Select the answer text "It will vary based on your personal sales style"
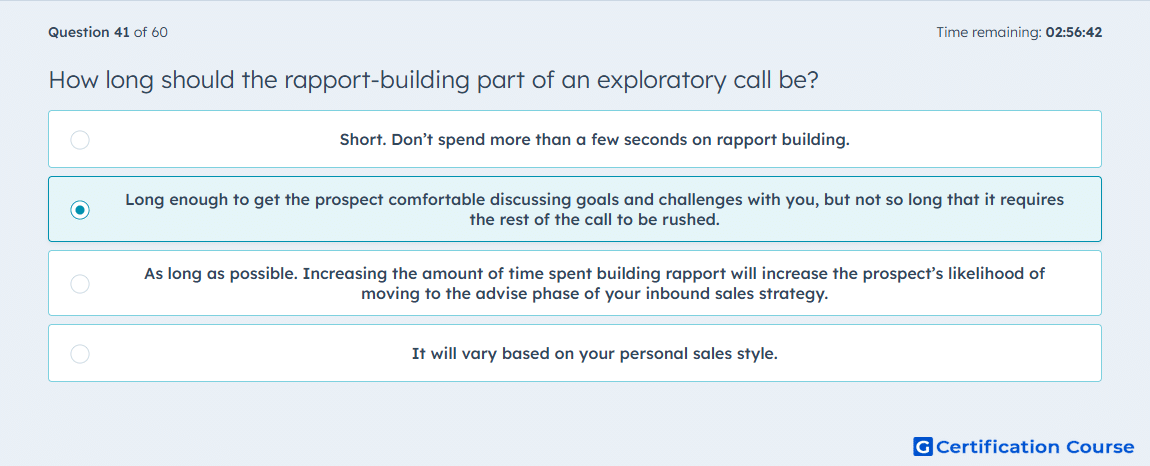 coord(595,354)
